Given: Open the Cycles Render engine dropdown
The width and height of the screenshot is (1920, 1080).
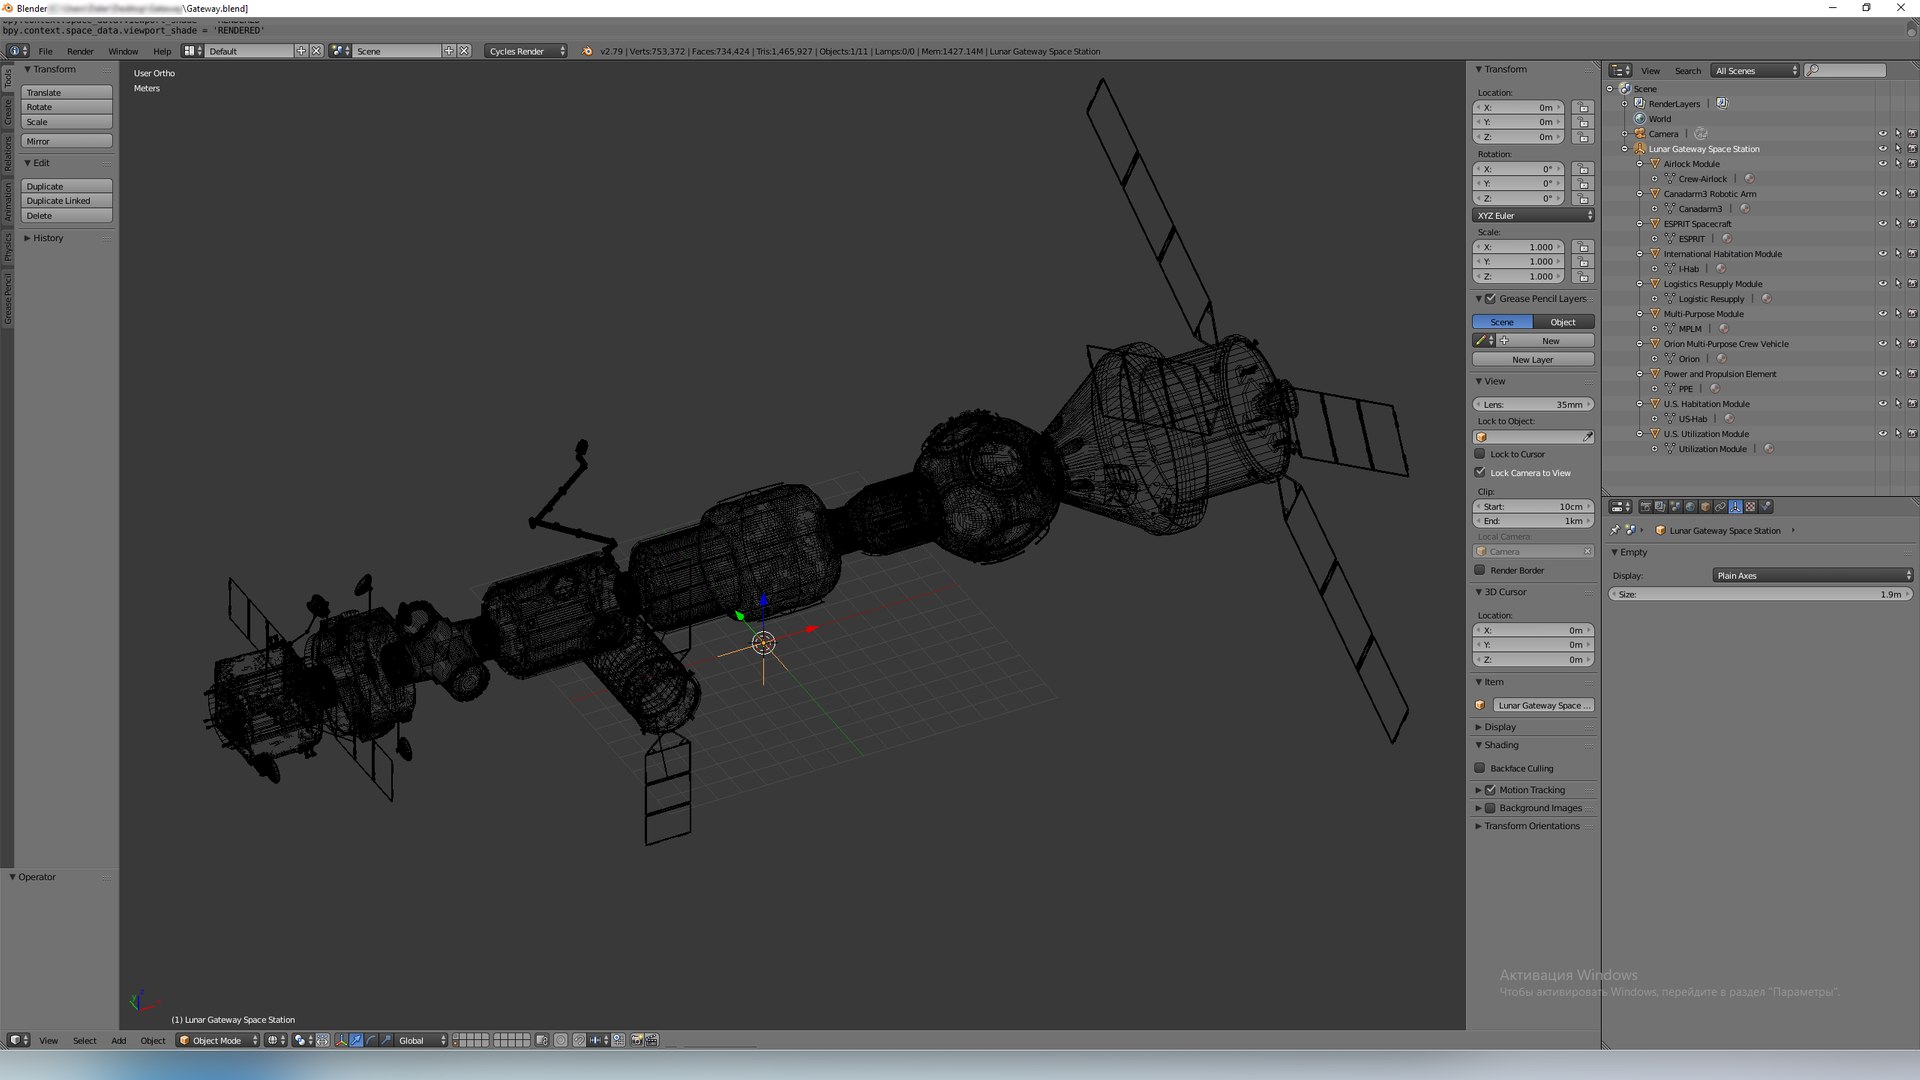Looking at the screenshot, I should point(526,51).
